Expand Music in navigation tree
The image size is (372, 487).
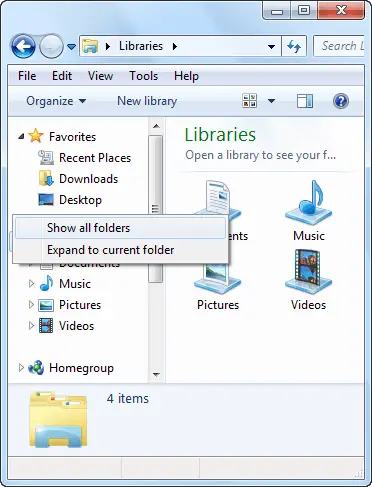31,284
